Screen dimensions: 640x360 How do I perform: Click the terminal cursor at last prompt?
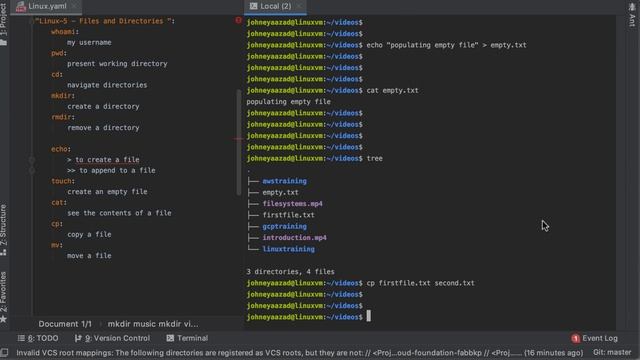(369, 316)
